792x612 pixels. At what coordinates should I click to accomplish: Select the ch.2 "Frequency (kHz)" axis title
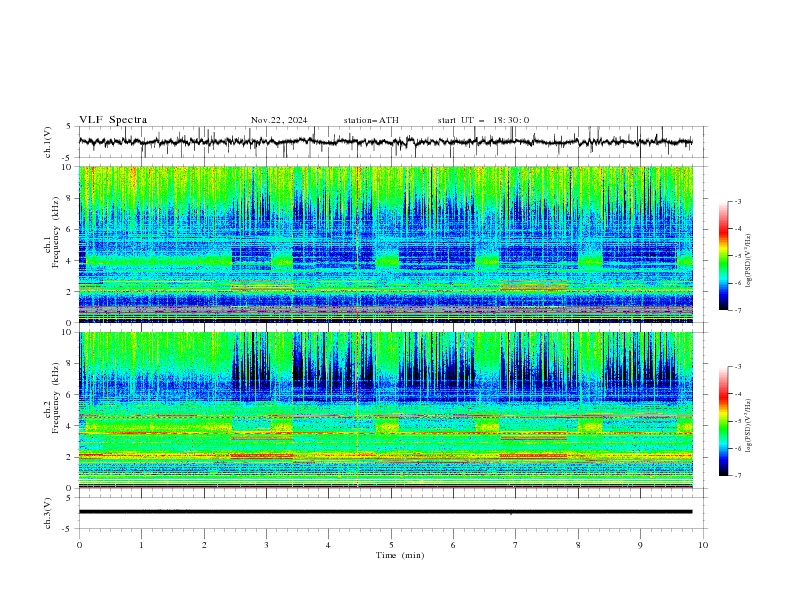pyautogui.click(x=56, y=398)
